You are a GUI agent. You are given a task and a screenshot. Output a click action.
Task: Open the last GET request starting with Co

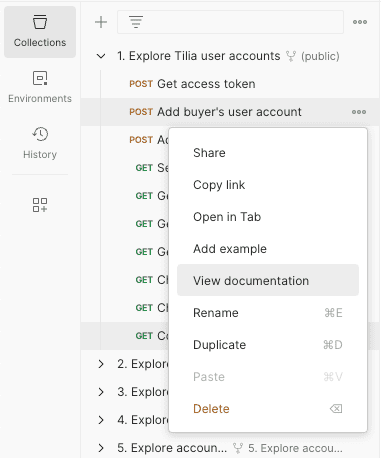(x=152, y=336)
